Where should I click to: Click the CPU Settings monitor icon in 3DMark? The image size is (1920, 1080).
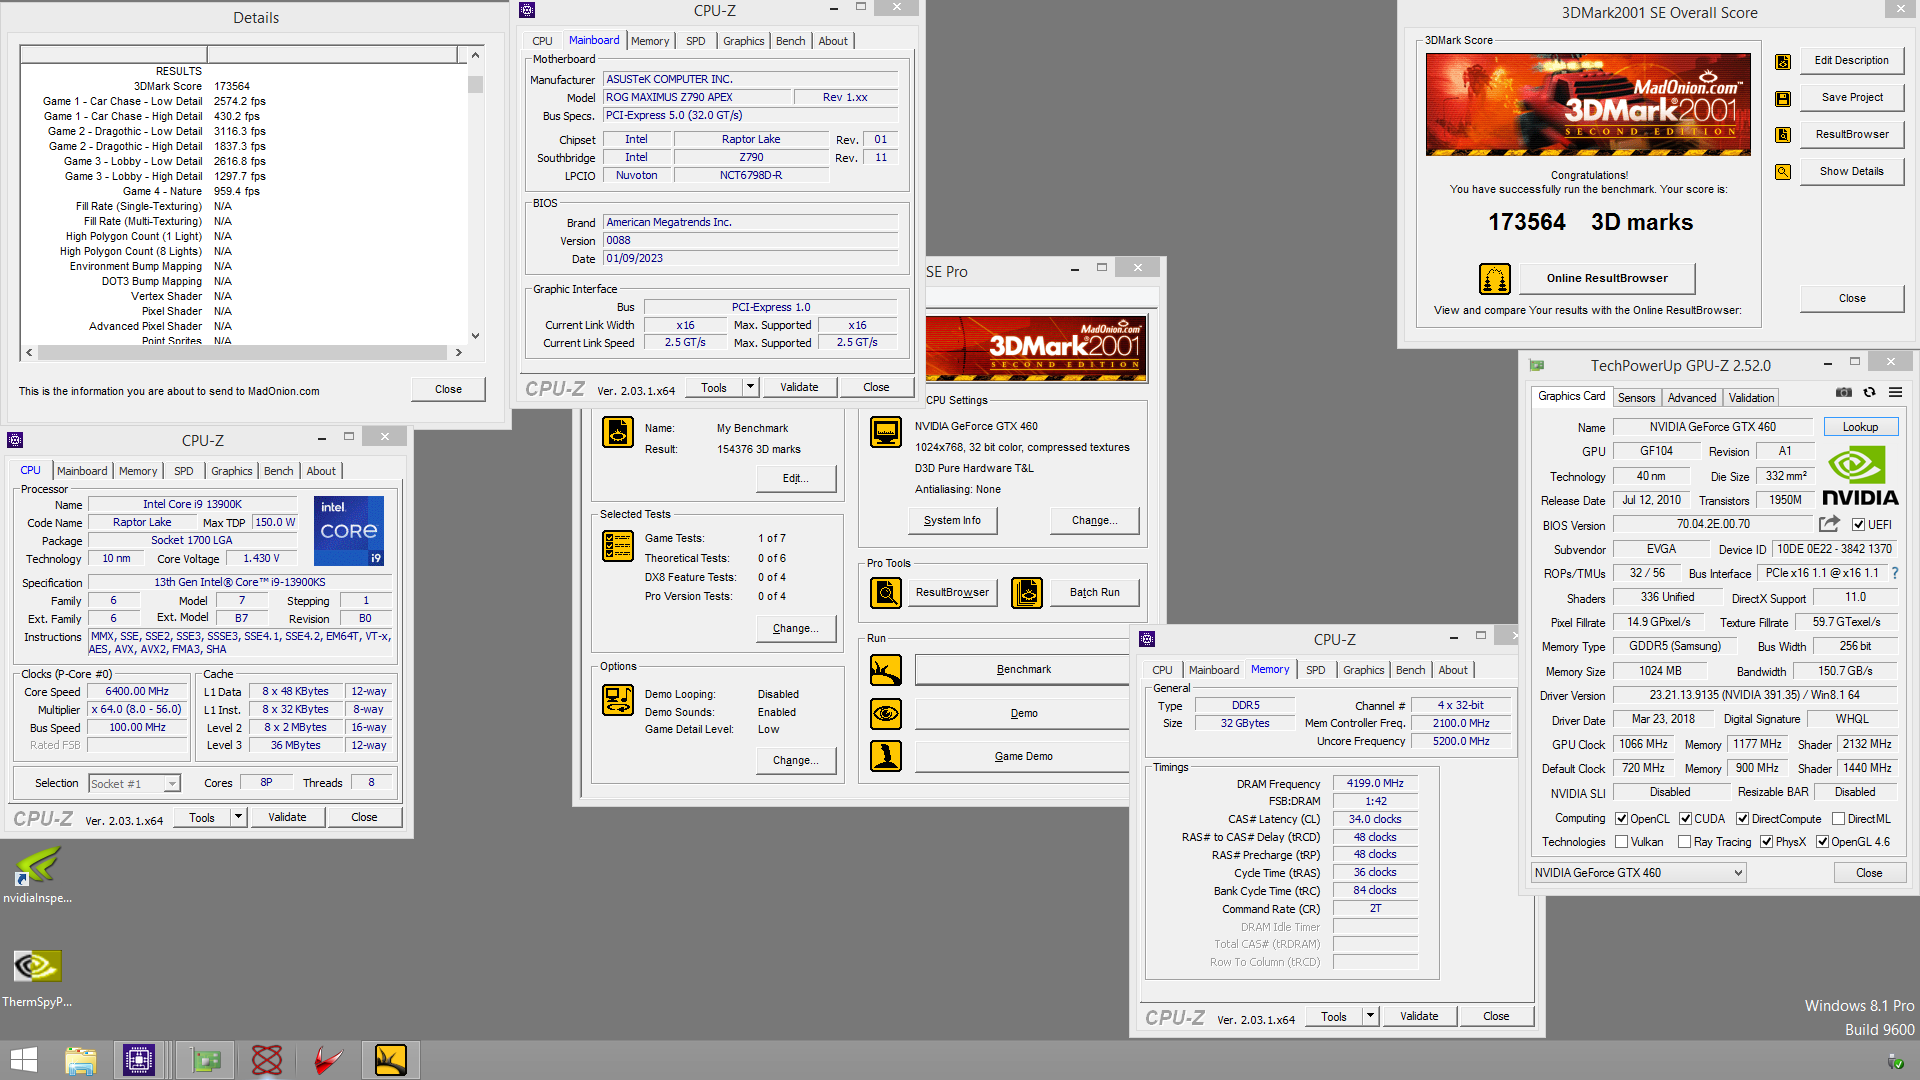(886, 432)
